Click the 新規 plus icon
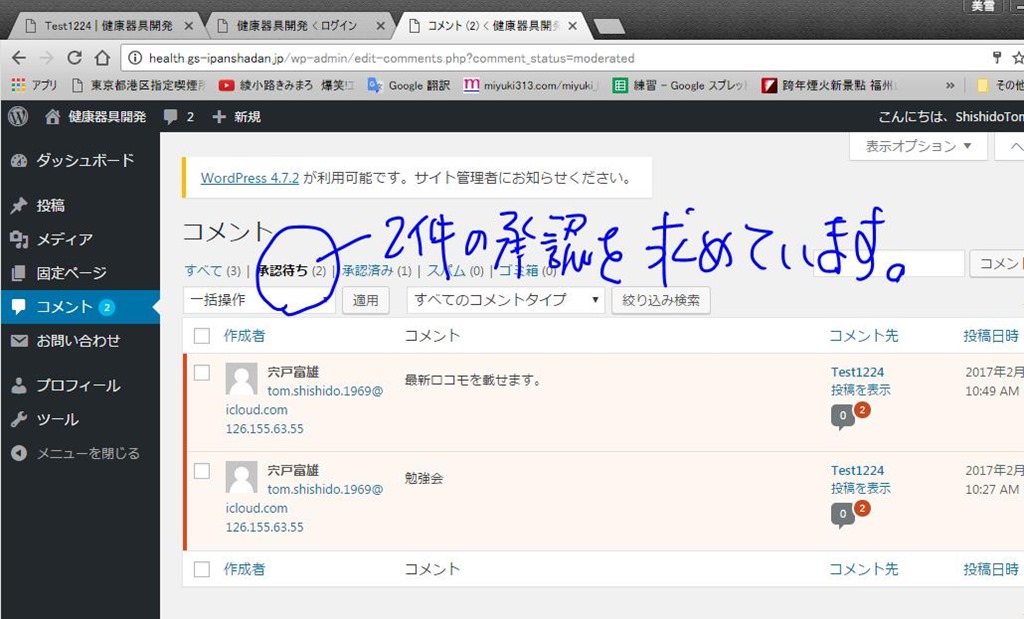 219,117
